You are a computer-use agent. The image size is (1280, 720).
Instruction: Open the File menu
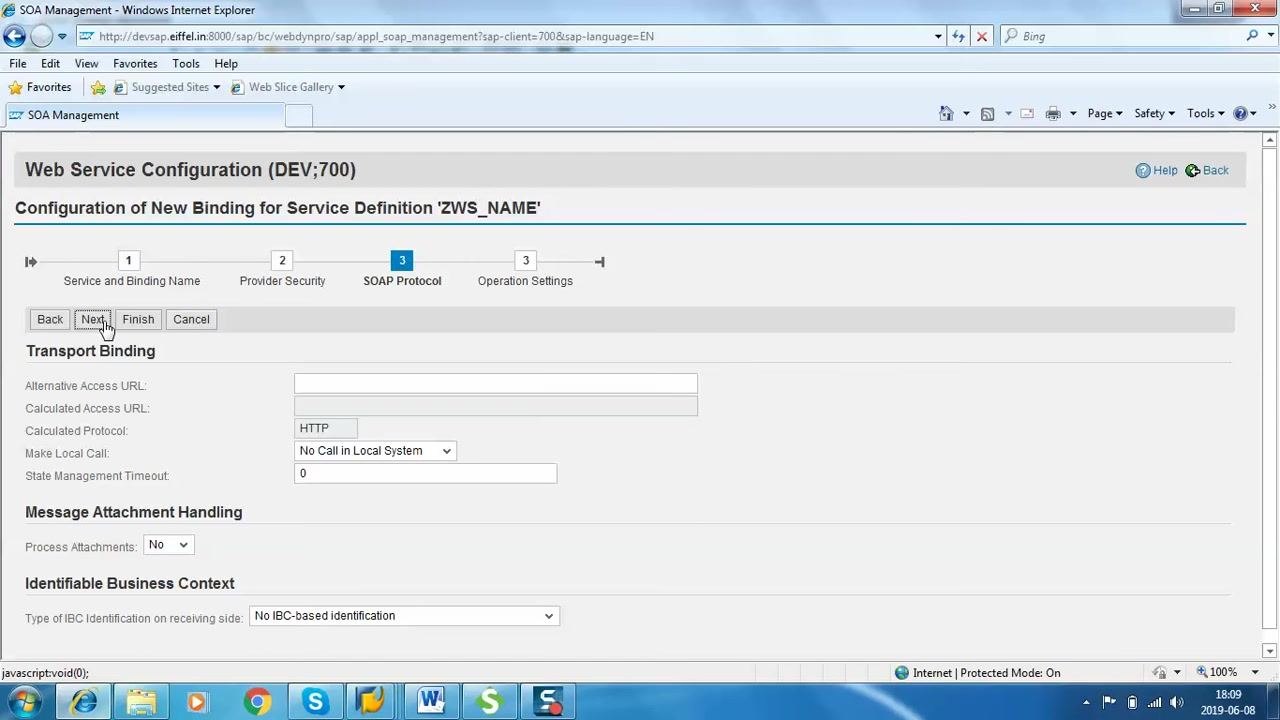tap(18, 63)
